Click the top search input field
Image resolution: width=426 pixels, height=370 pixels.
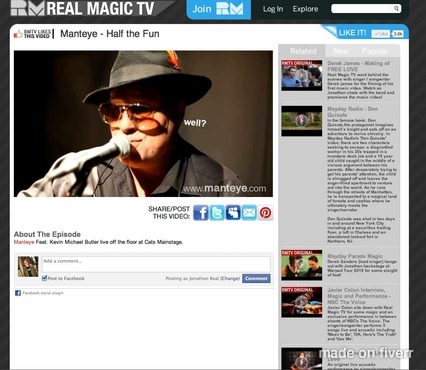pos(362,9)
